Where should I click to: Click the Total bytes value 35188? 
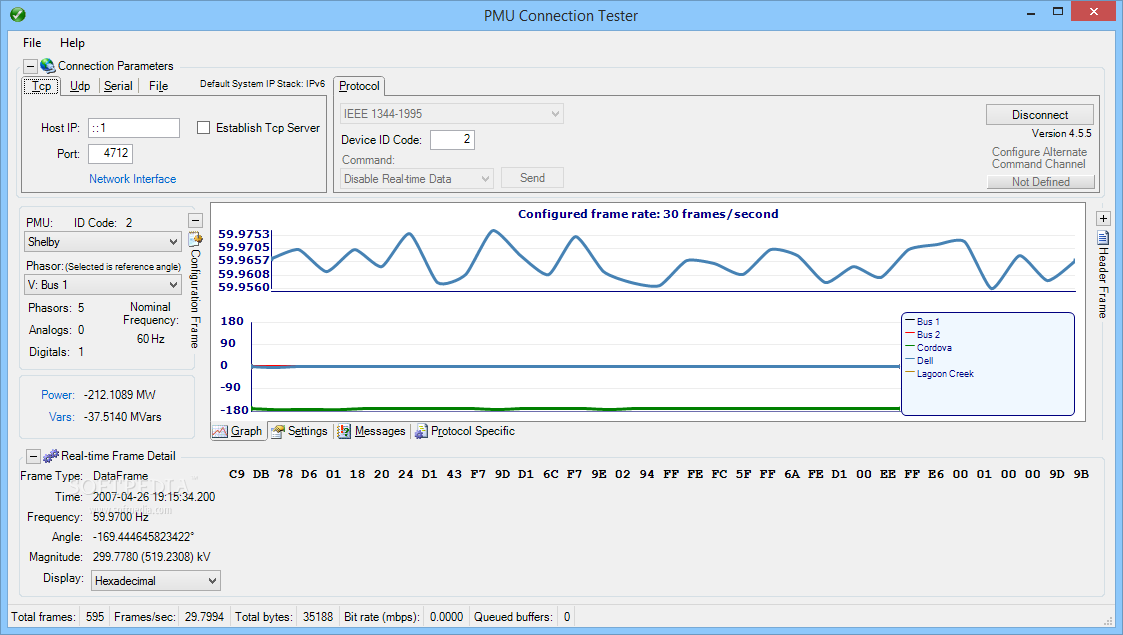point(318,616)
